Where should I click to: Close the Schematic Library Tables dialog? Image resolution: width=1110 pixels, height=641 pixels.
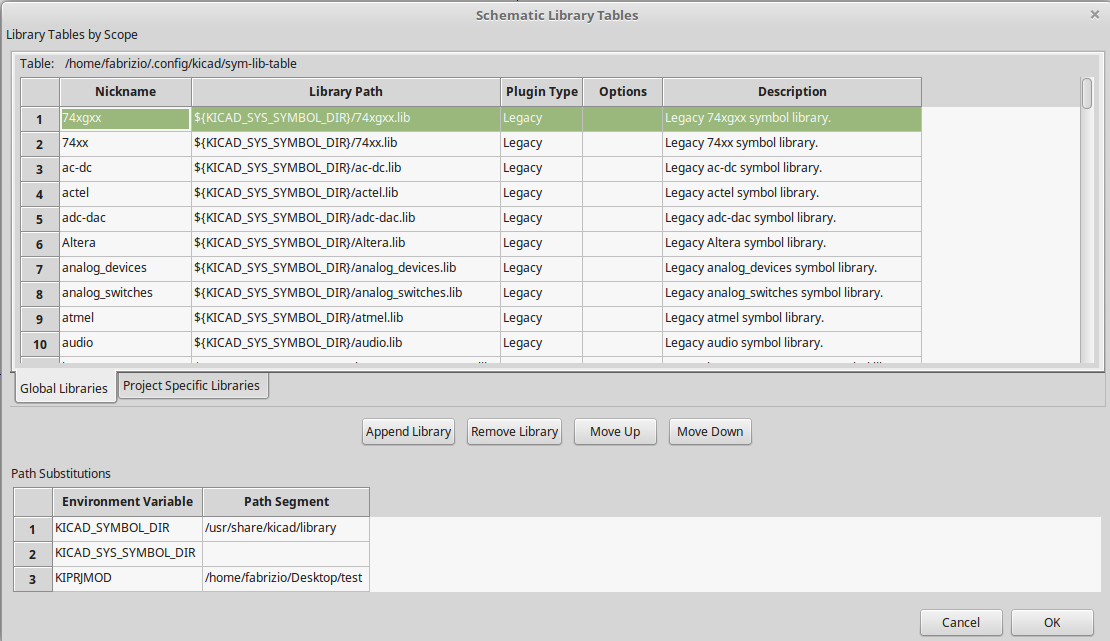(x=1094, y=15)
